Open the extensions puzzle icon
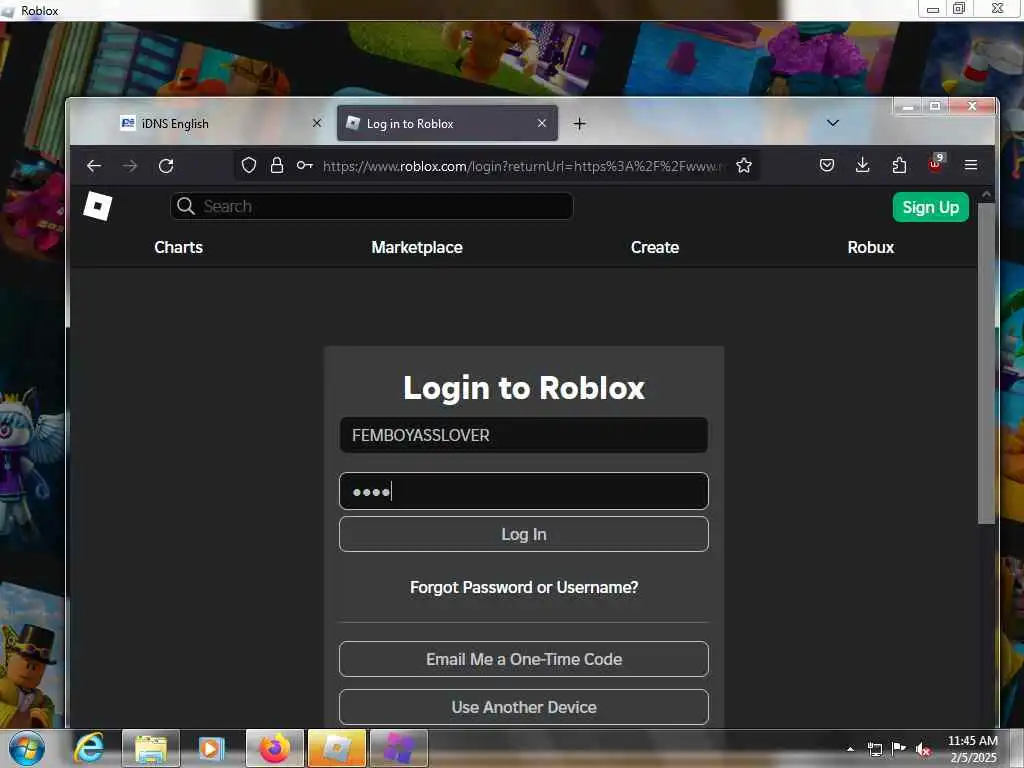Viewport: 1024px width, 768px height. click(x=899, y=165)
